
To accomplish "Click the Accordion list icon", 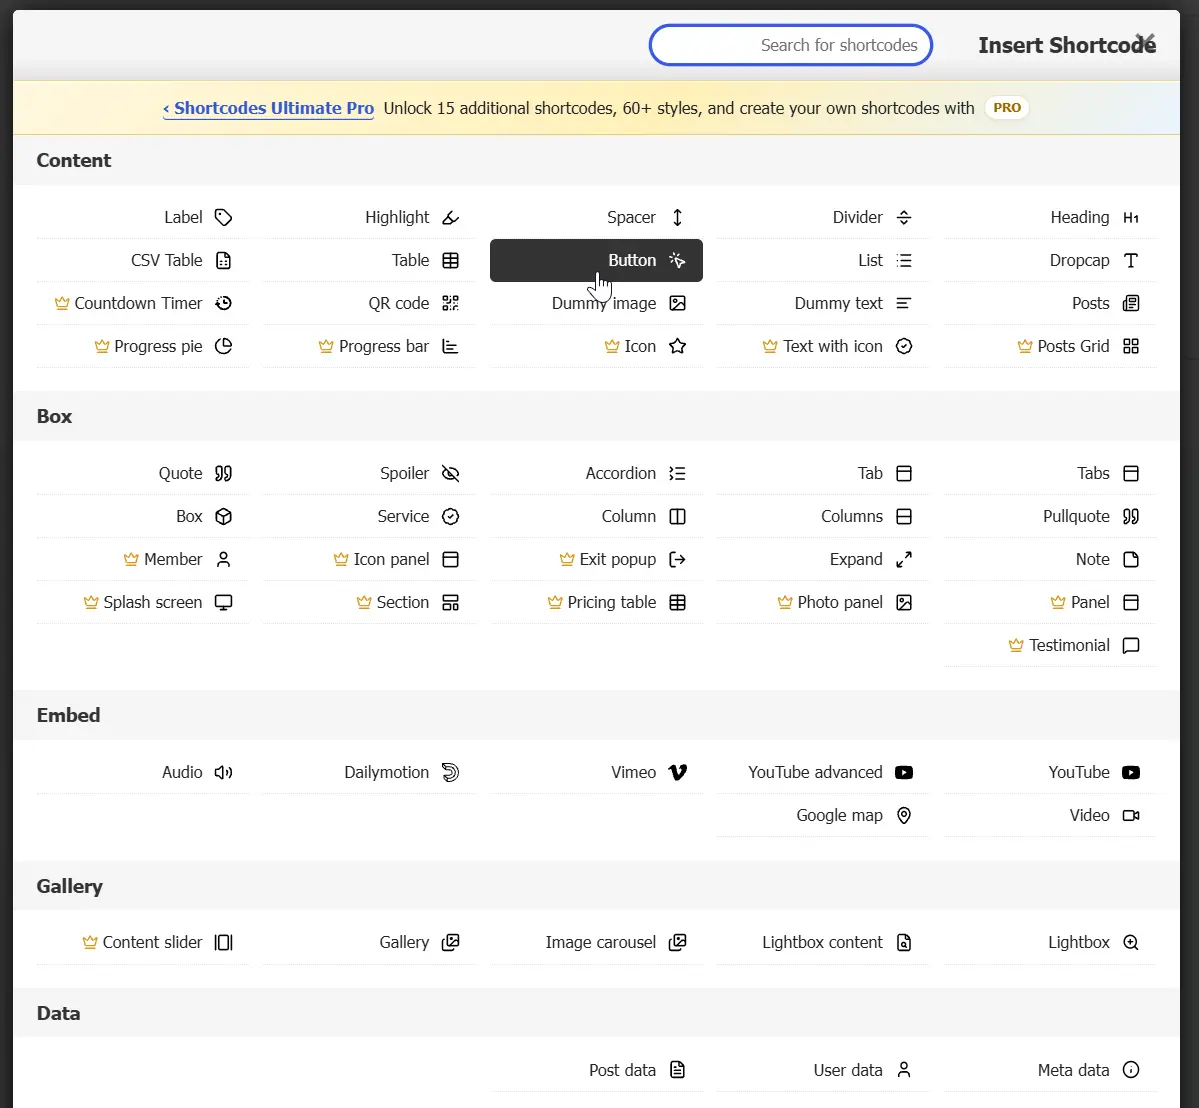I will [x=677, y=474].
